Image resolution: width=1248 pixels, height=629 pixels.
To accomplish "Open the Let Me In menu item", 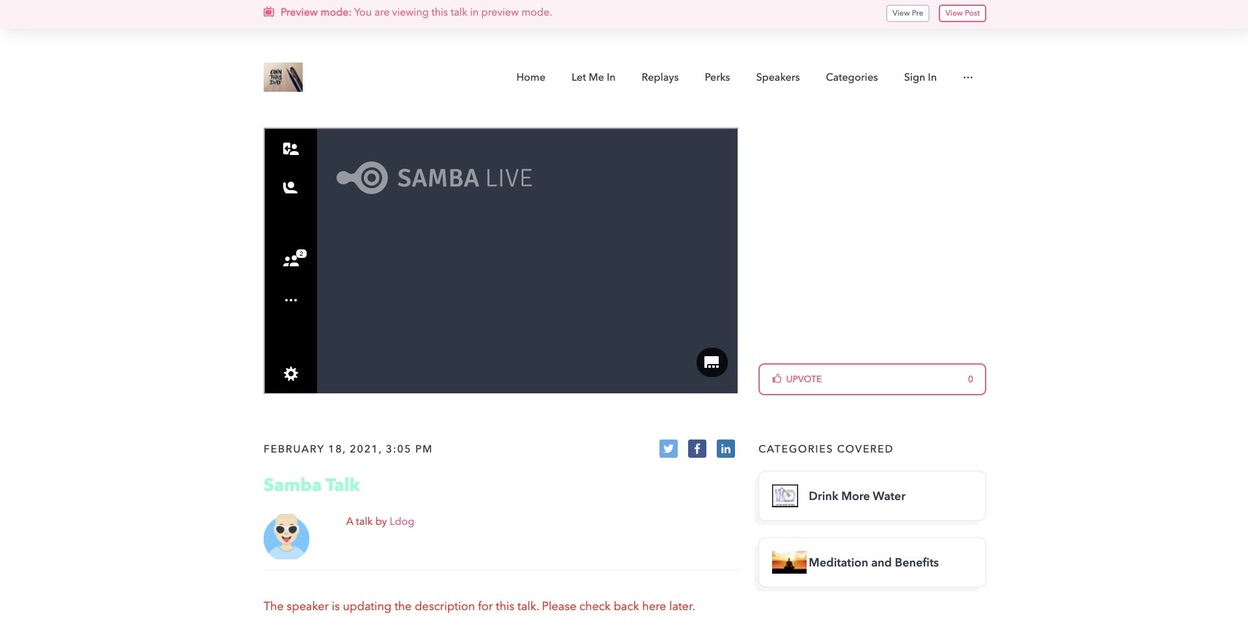I will tap(593, 77).
